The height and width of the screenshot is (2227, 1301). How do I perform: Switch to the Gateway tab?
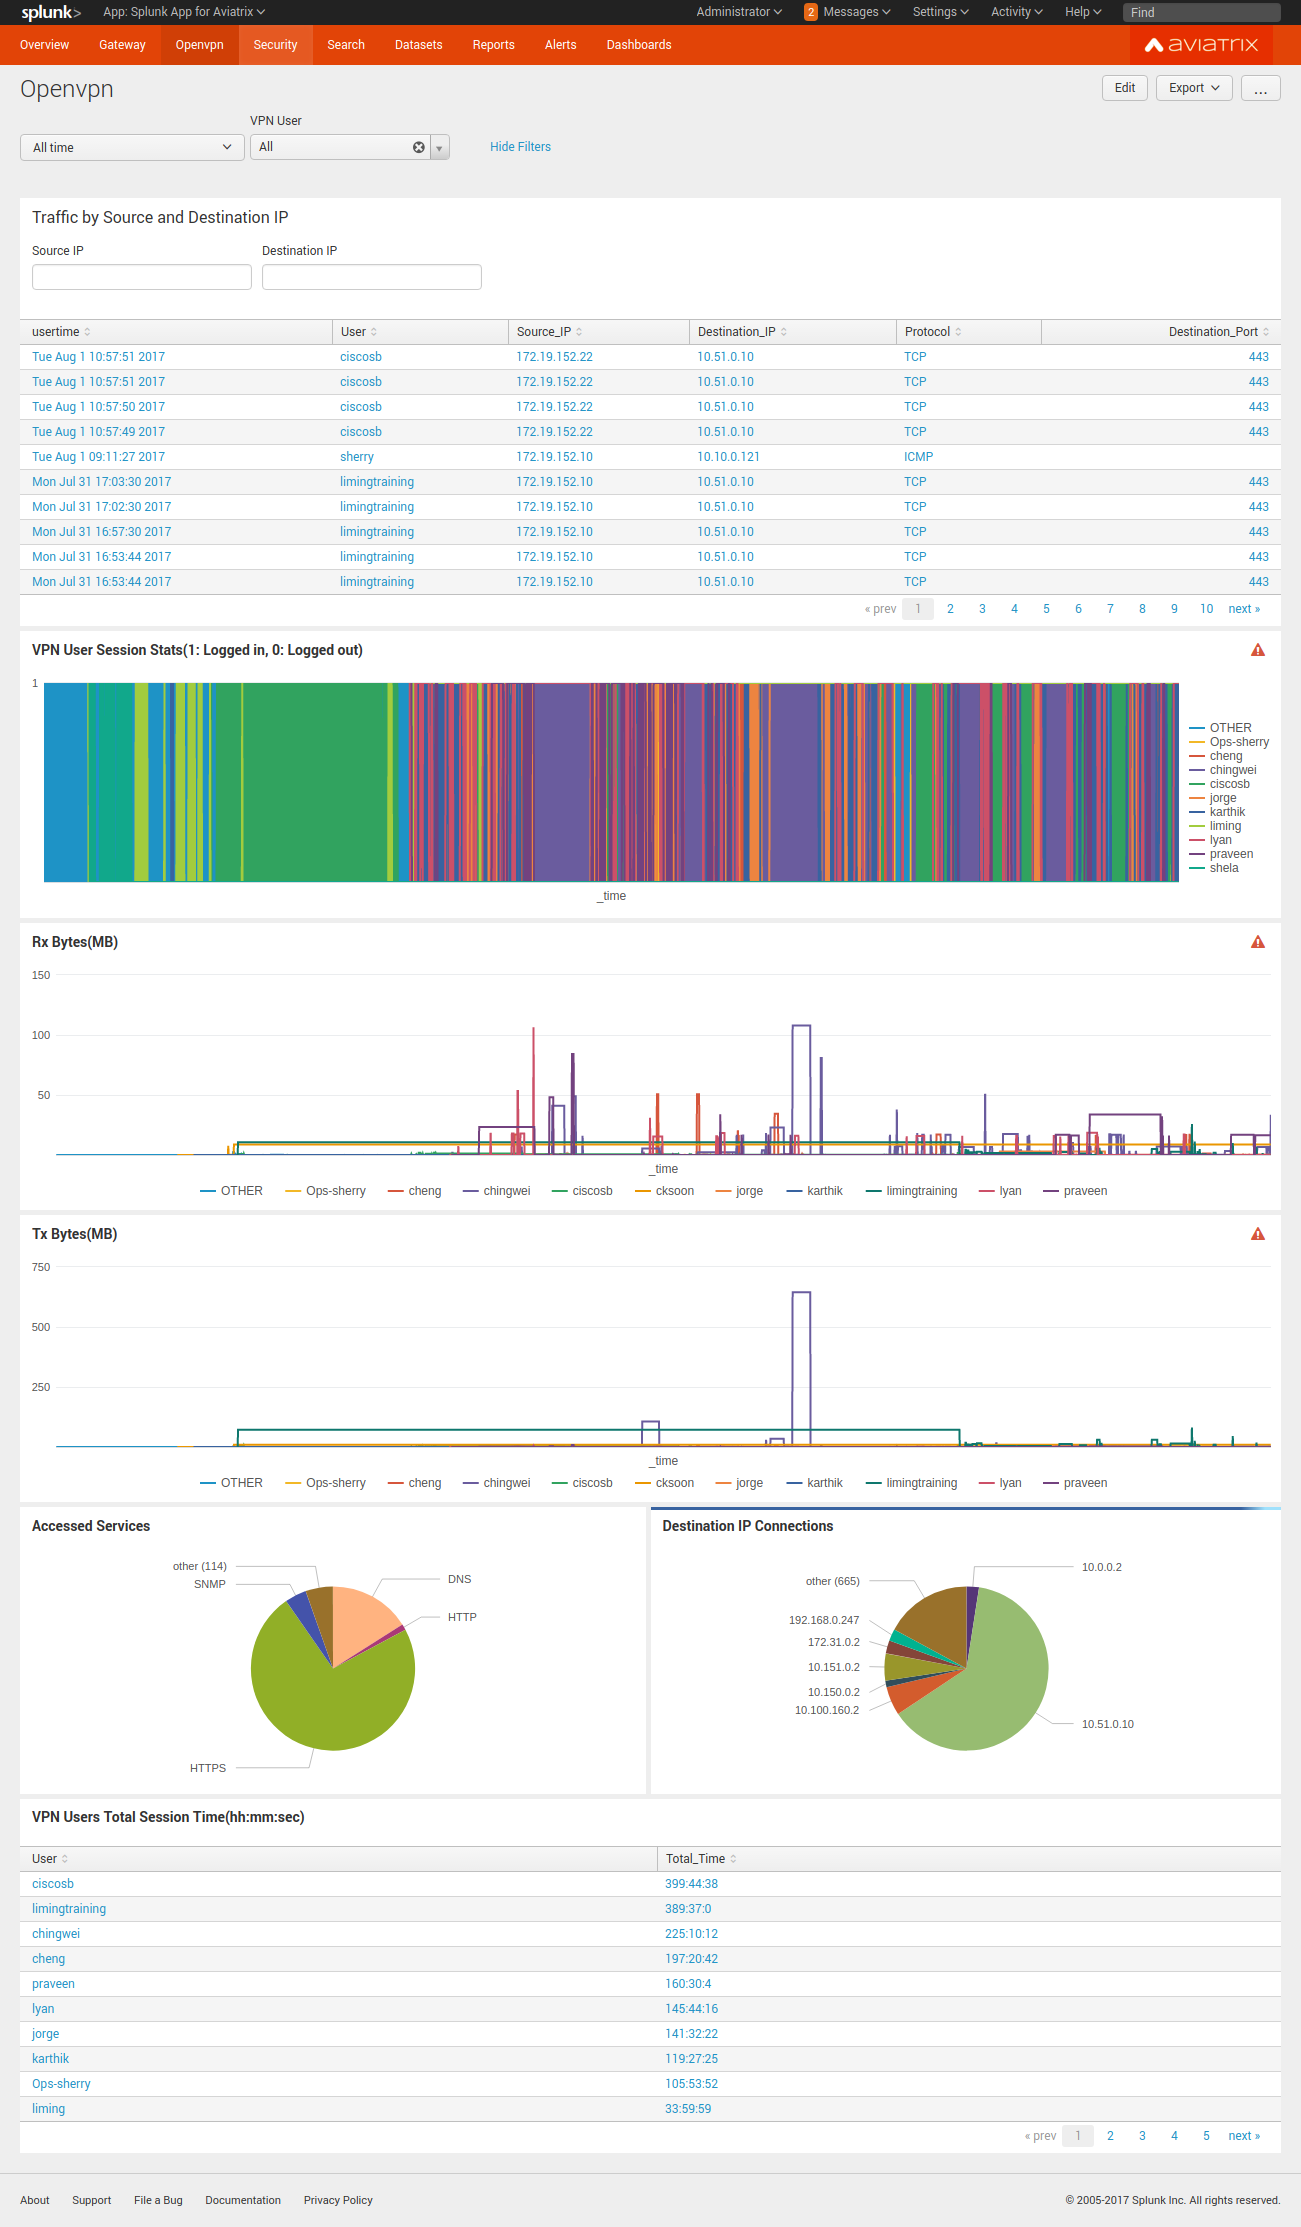coord(122,45)
